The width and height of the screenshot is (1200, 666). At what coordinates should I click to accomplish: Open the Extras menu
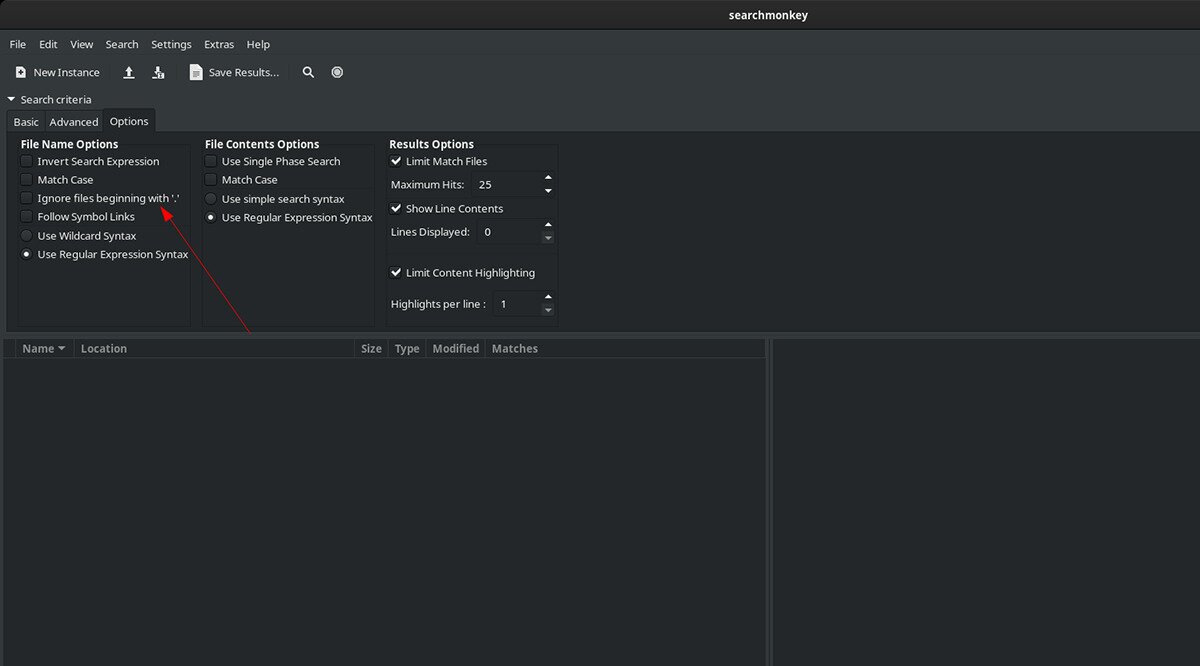(x=218, y=44)
